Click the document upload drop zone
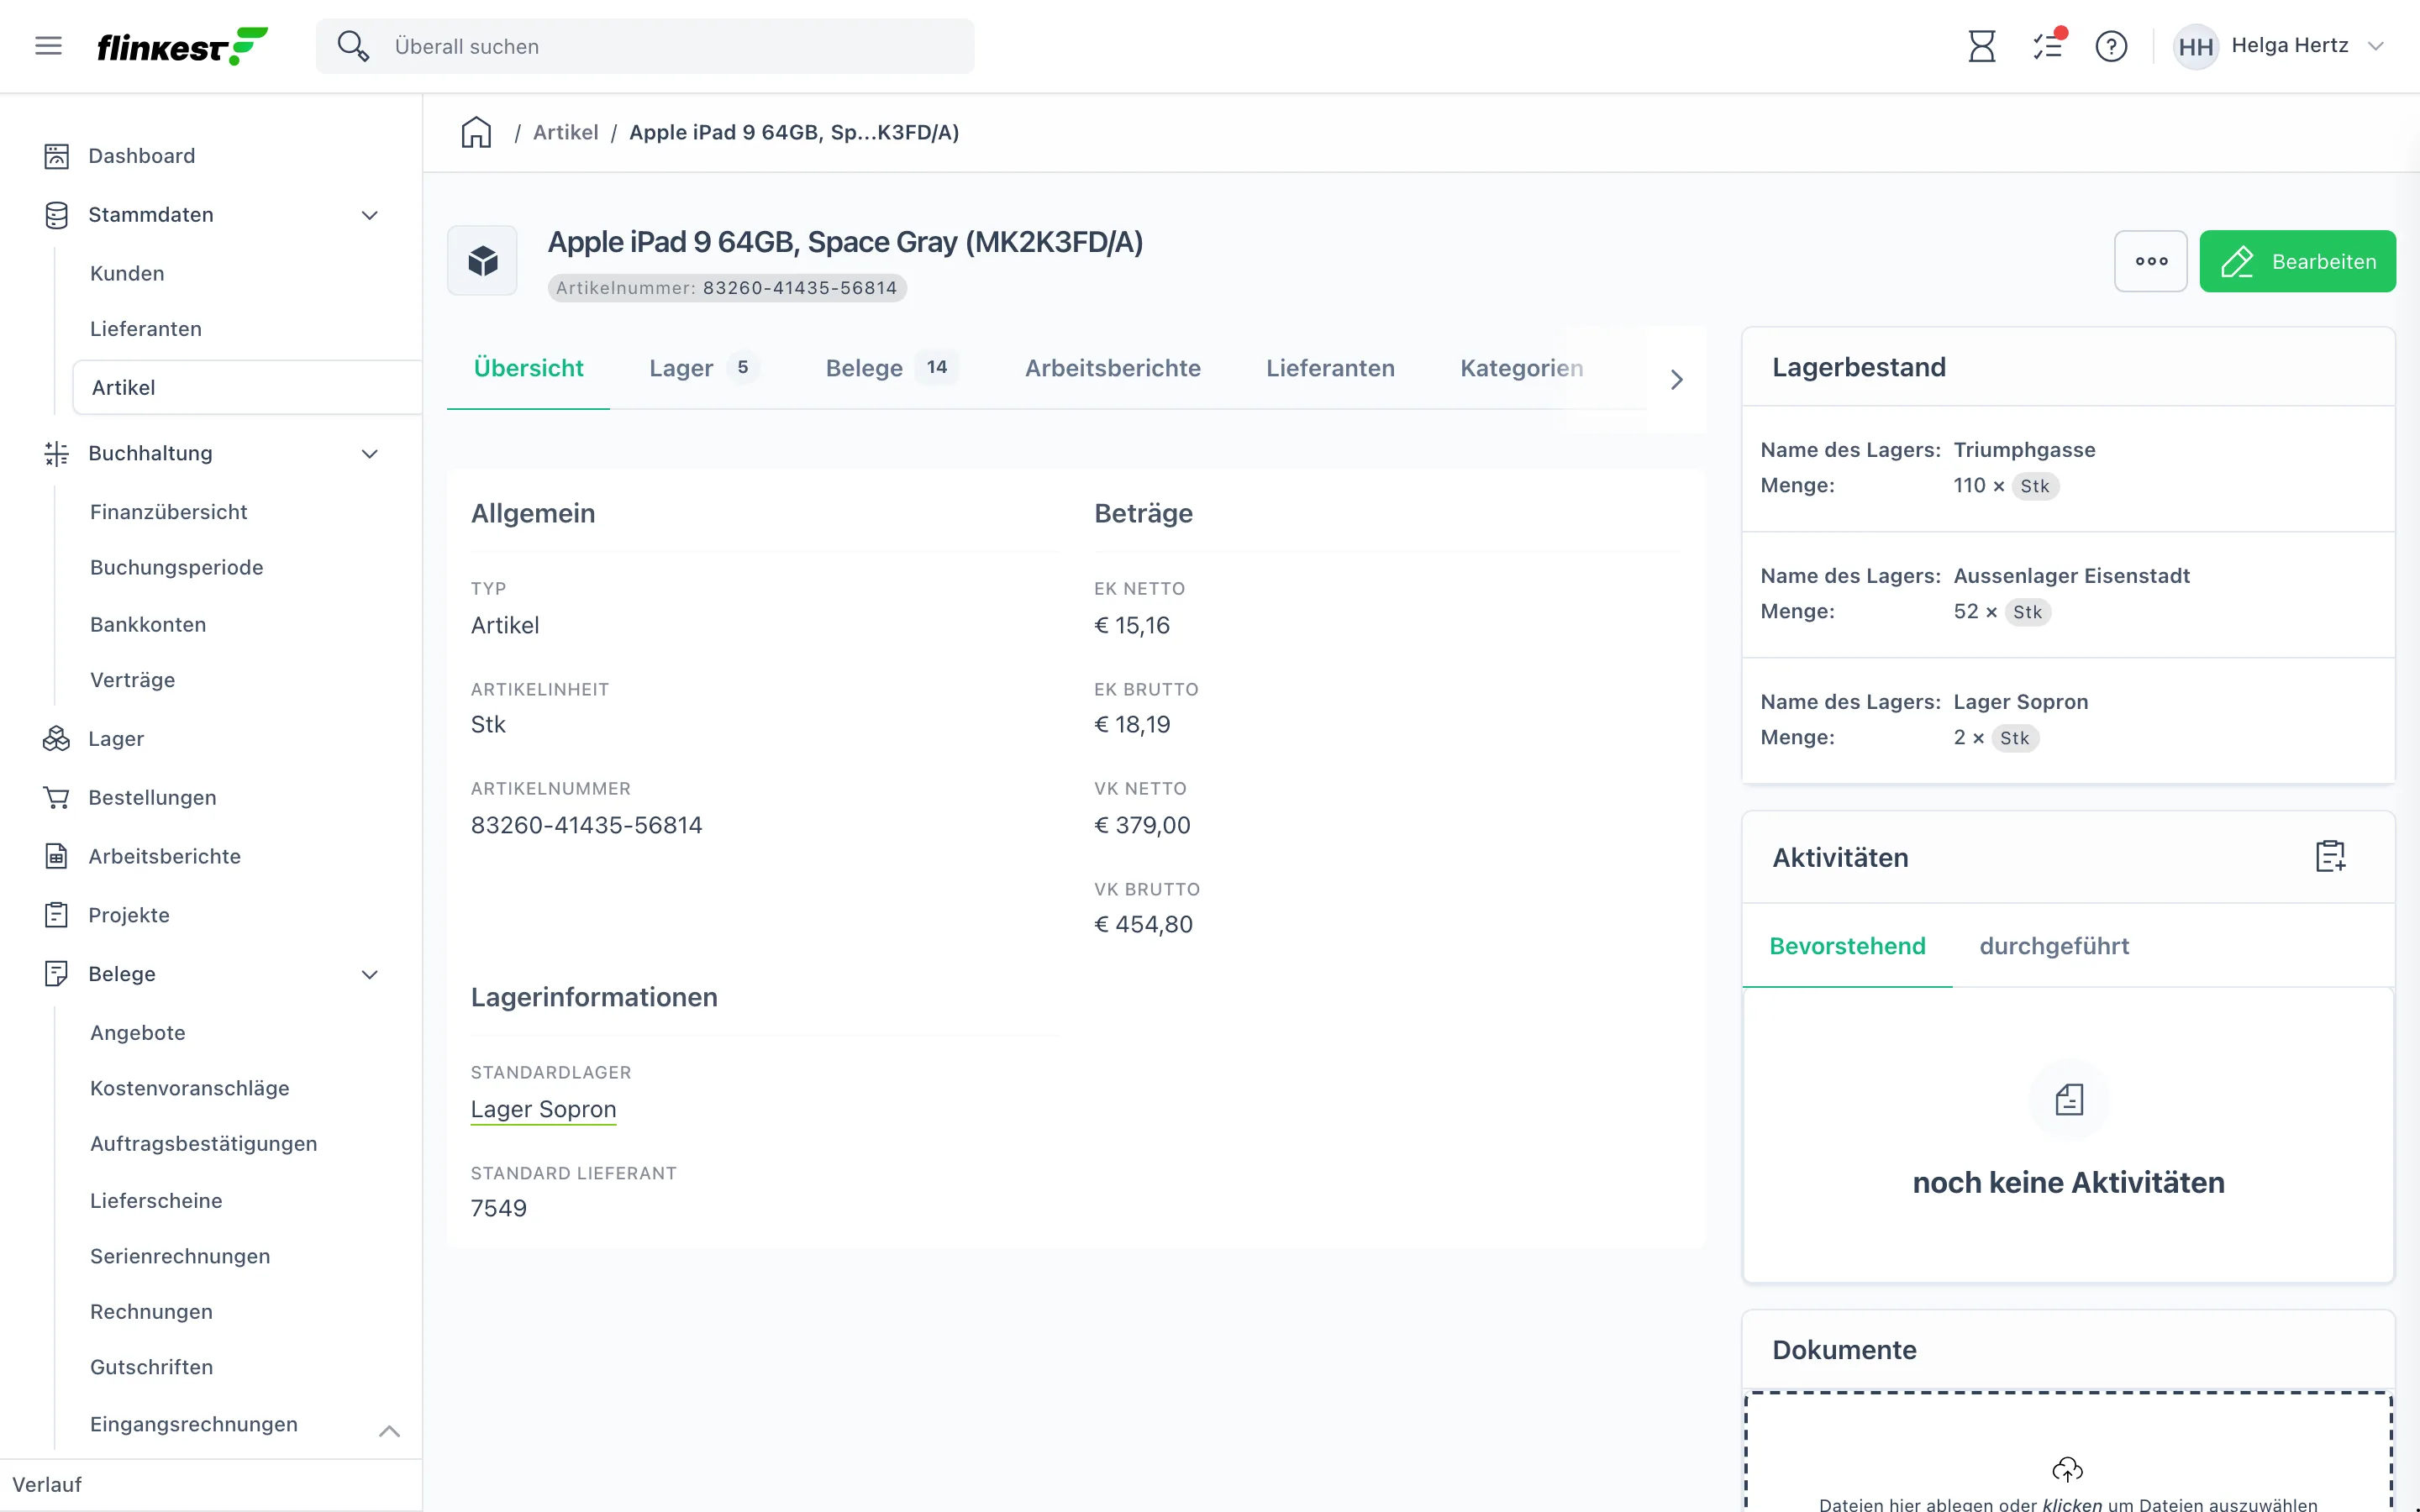2420x1512 pixels. click(2068, 1452)
